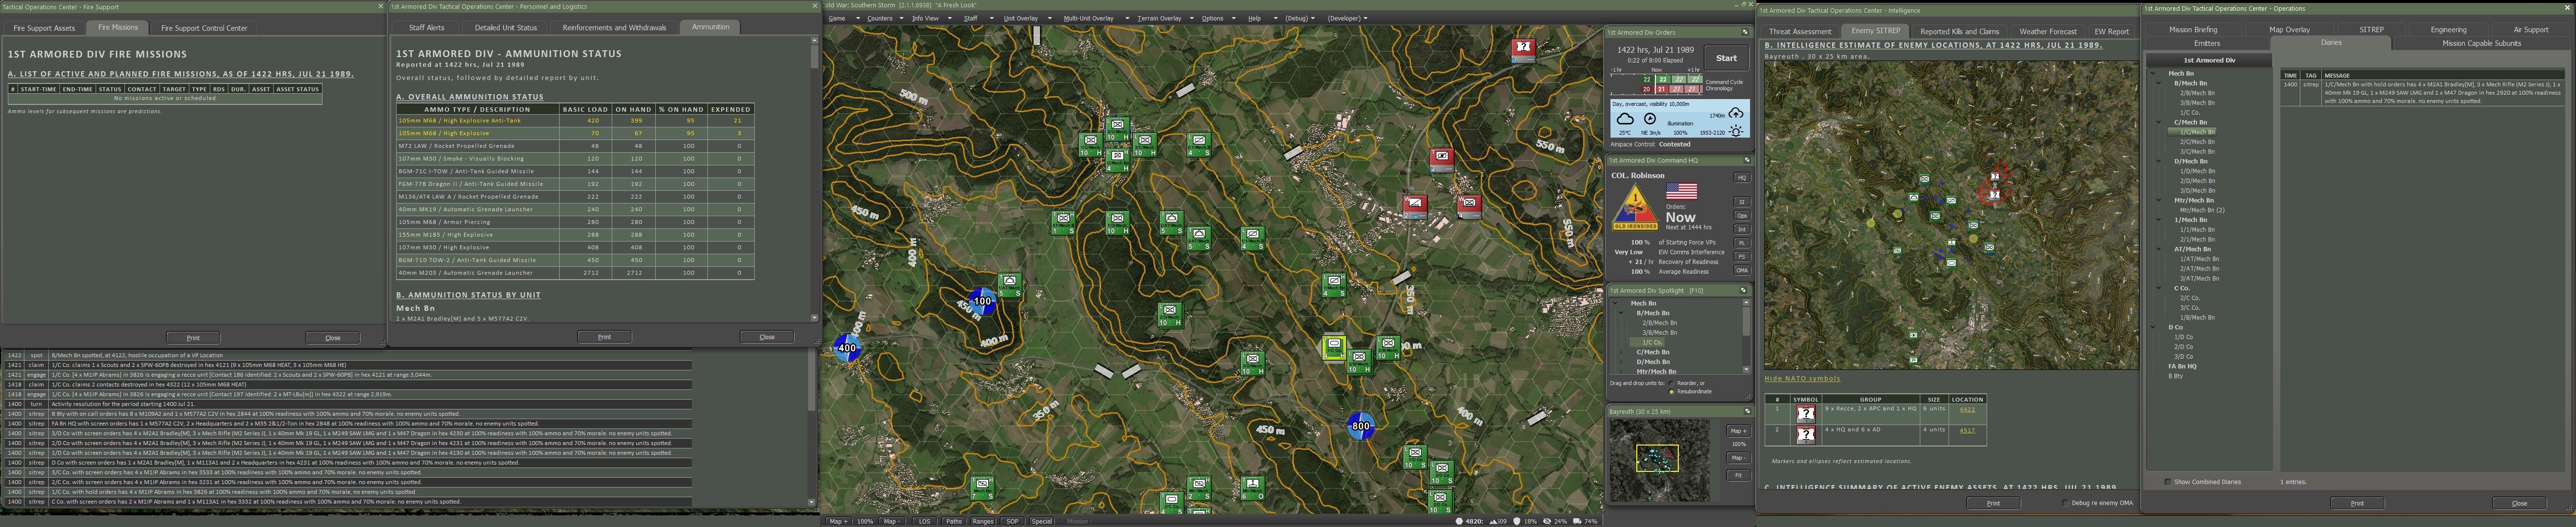
Task: Enable the Debug re enemy OMA checkbox
Action: (2066, 503)
